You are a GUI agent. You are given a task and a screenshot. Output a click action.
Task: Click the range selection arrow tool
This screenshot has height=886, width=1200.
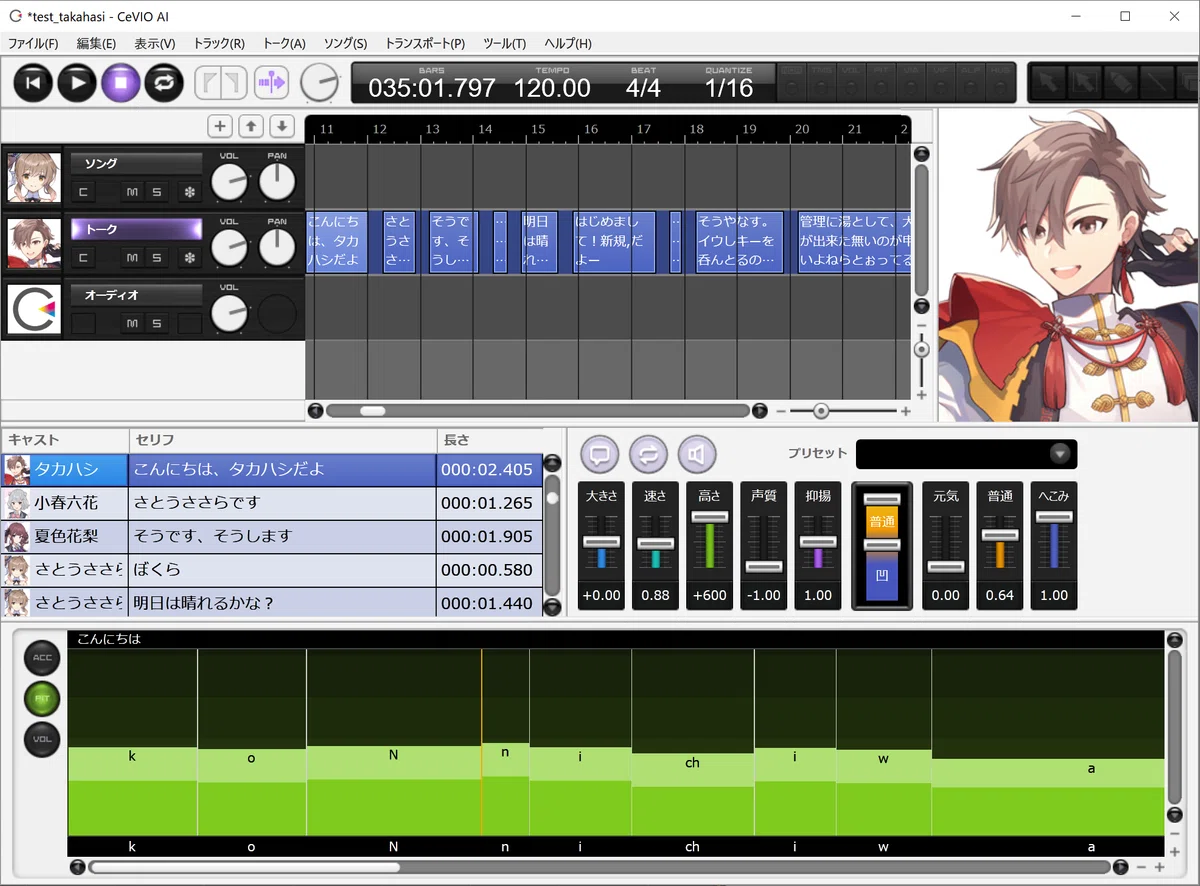click(1084, 82)
